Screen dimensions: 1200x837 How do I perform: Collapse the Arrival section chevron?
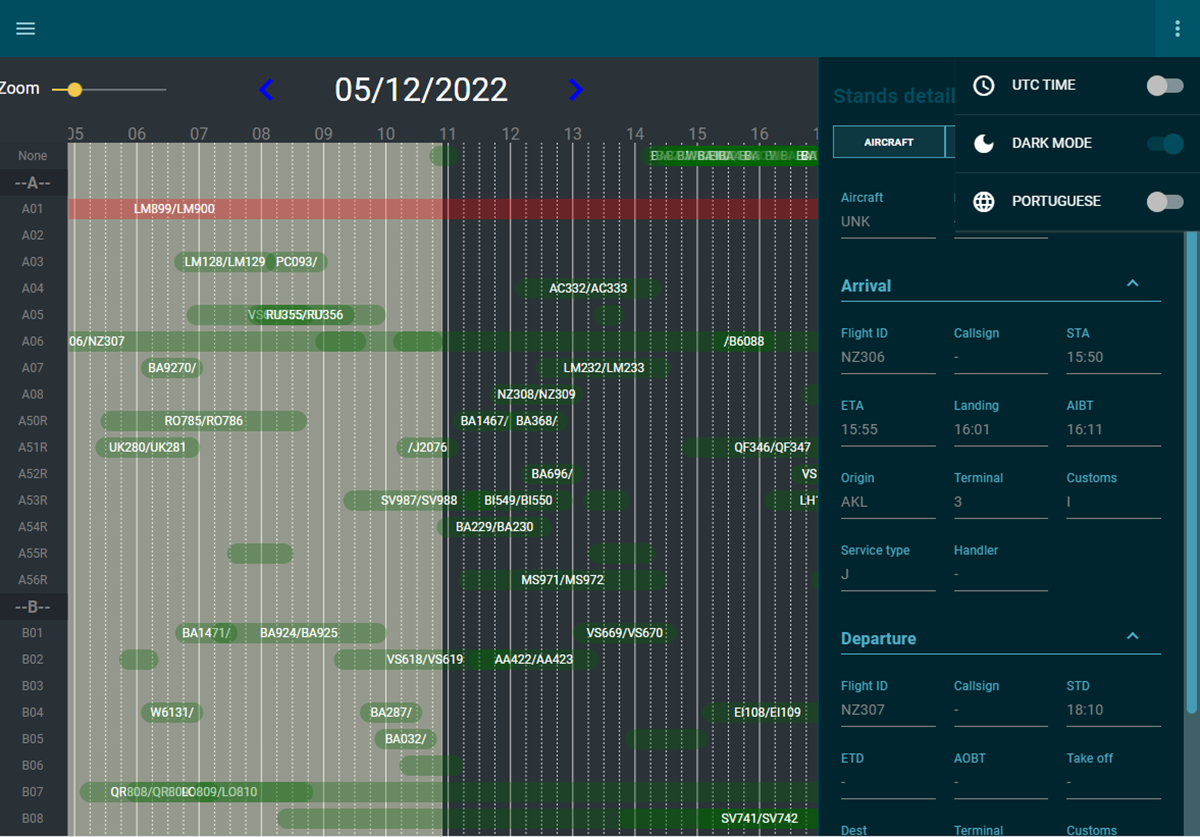pyautogui.click(x=1132, y=284)
